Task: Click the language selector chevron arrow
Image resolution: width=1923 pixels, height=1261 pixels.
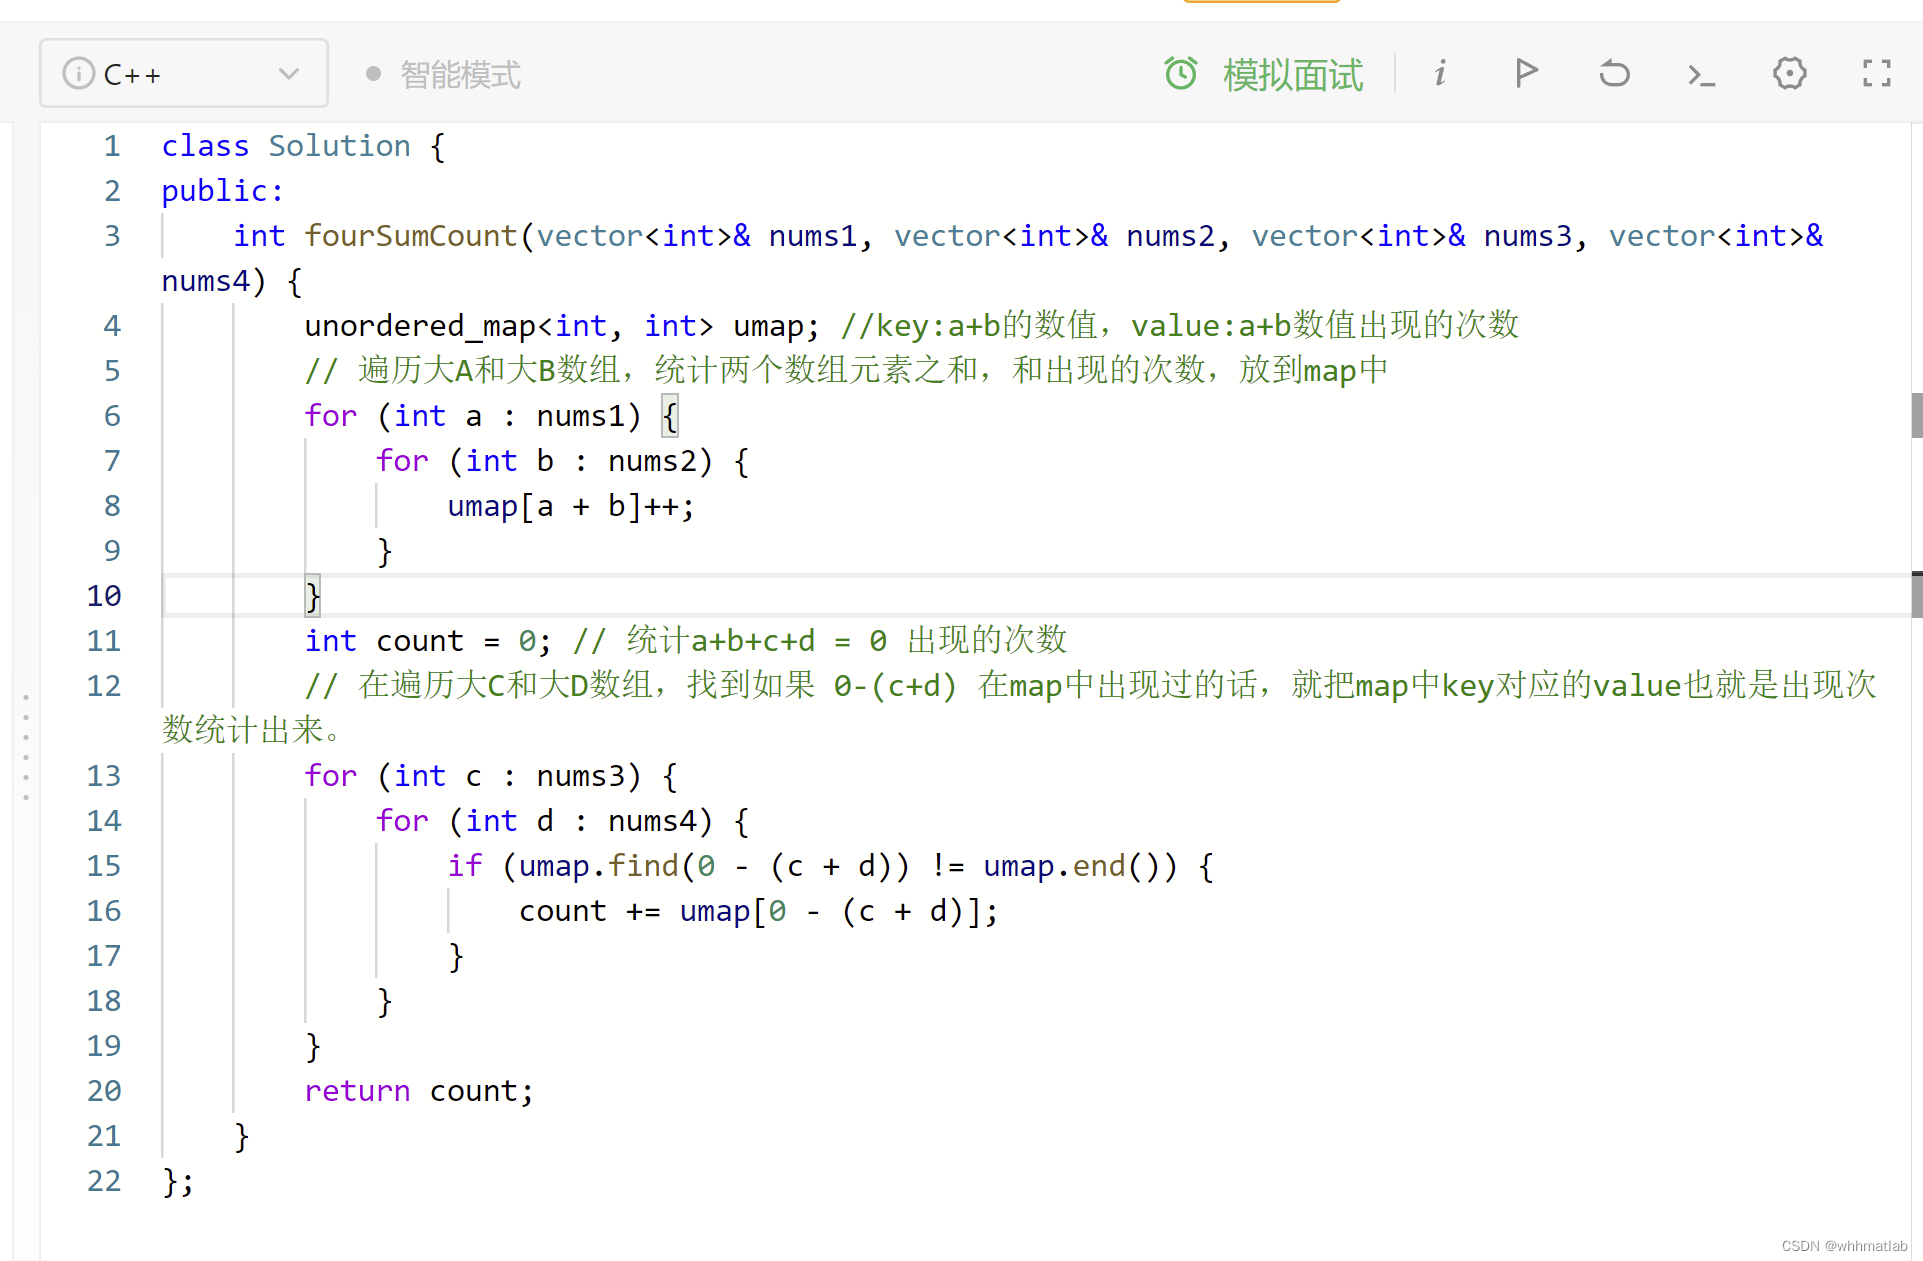Action: tap(289, 74)
